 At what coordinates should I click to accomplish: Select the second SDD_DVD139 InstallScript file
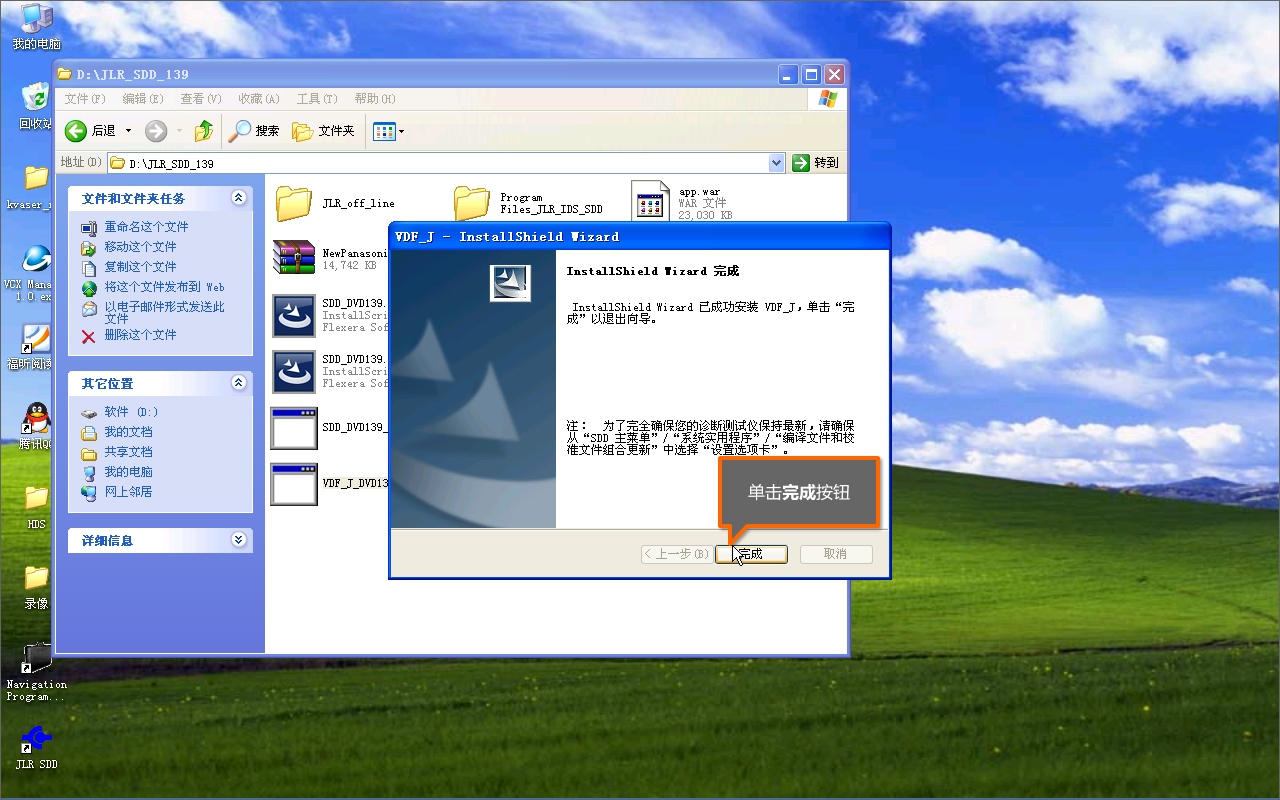pos(329,371)
